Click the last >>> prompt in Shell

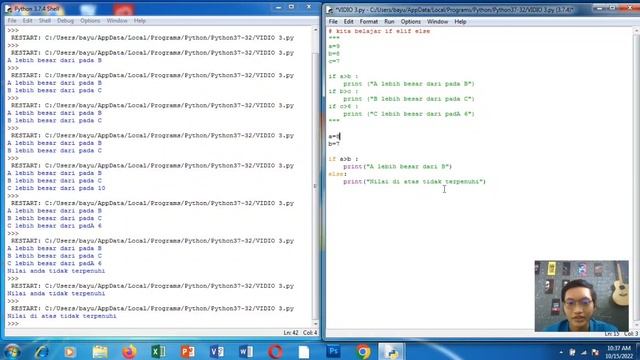pyautogui.click(x=13, y=324)
